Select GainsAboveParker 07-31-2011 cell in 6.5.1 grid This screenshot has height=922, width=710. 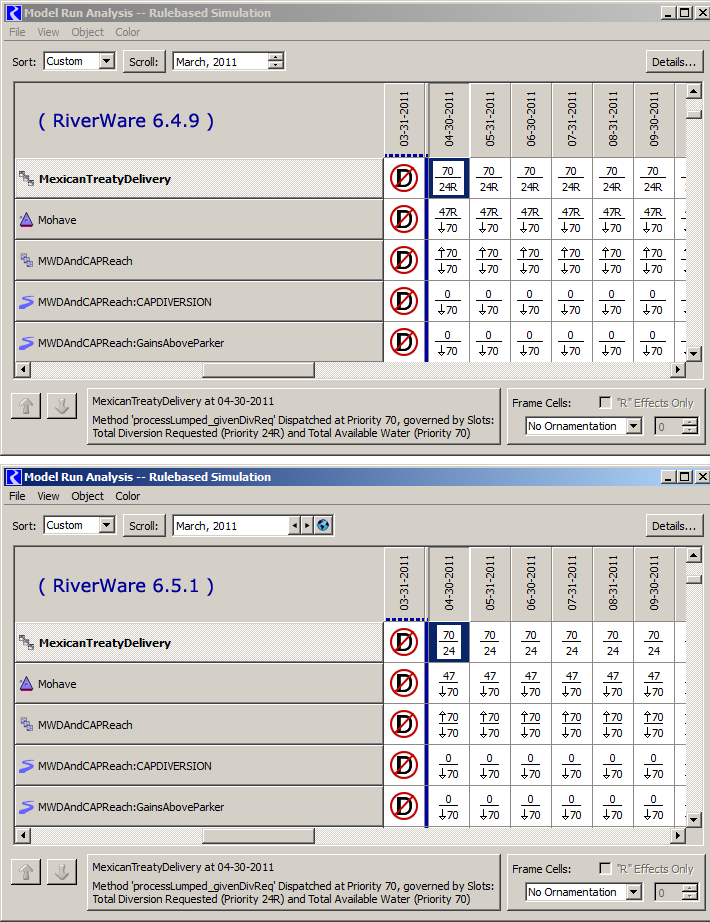pos(572,806)
